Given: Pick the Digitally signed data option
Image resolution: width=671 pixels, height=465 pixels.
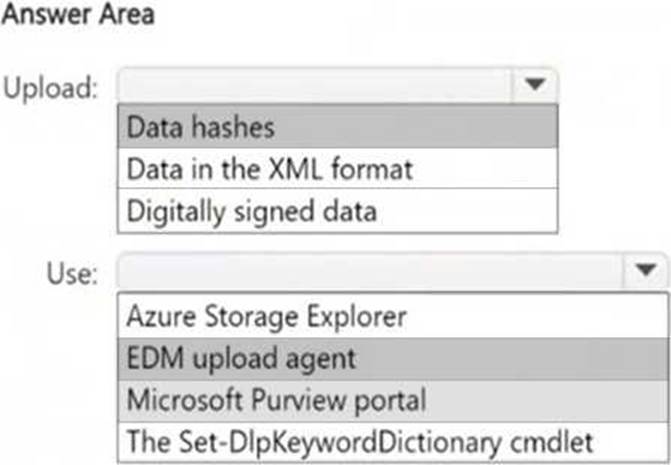Looking at the screenshot, I should (x=336, y=211).
